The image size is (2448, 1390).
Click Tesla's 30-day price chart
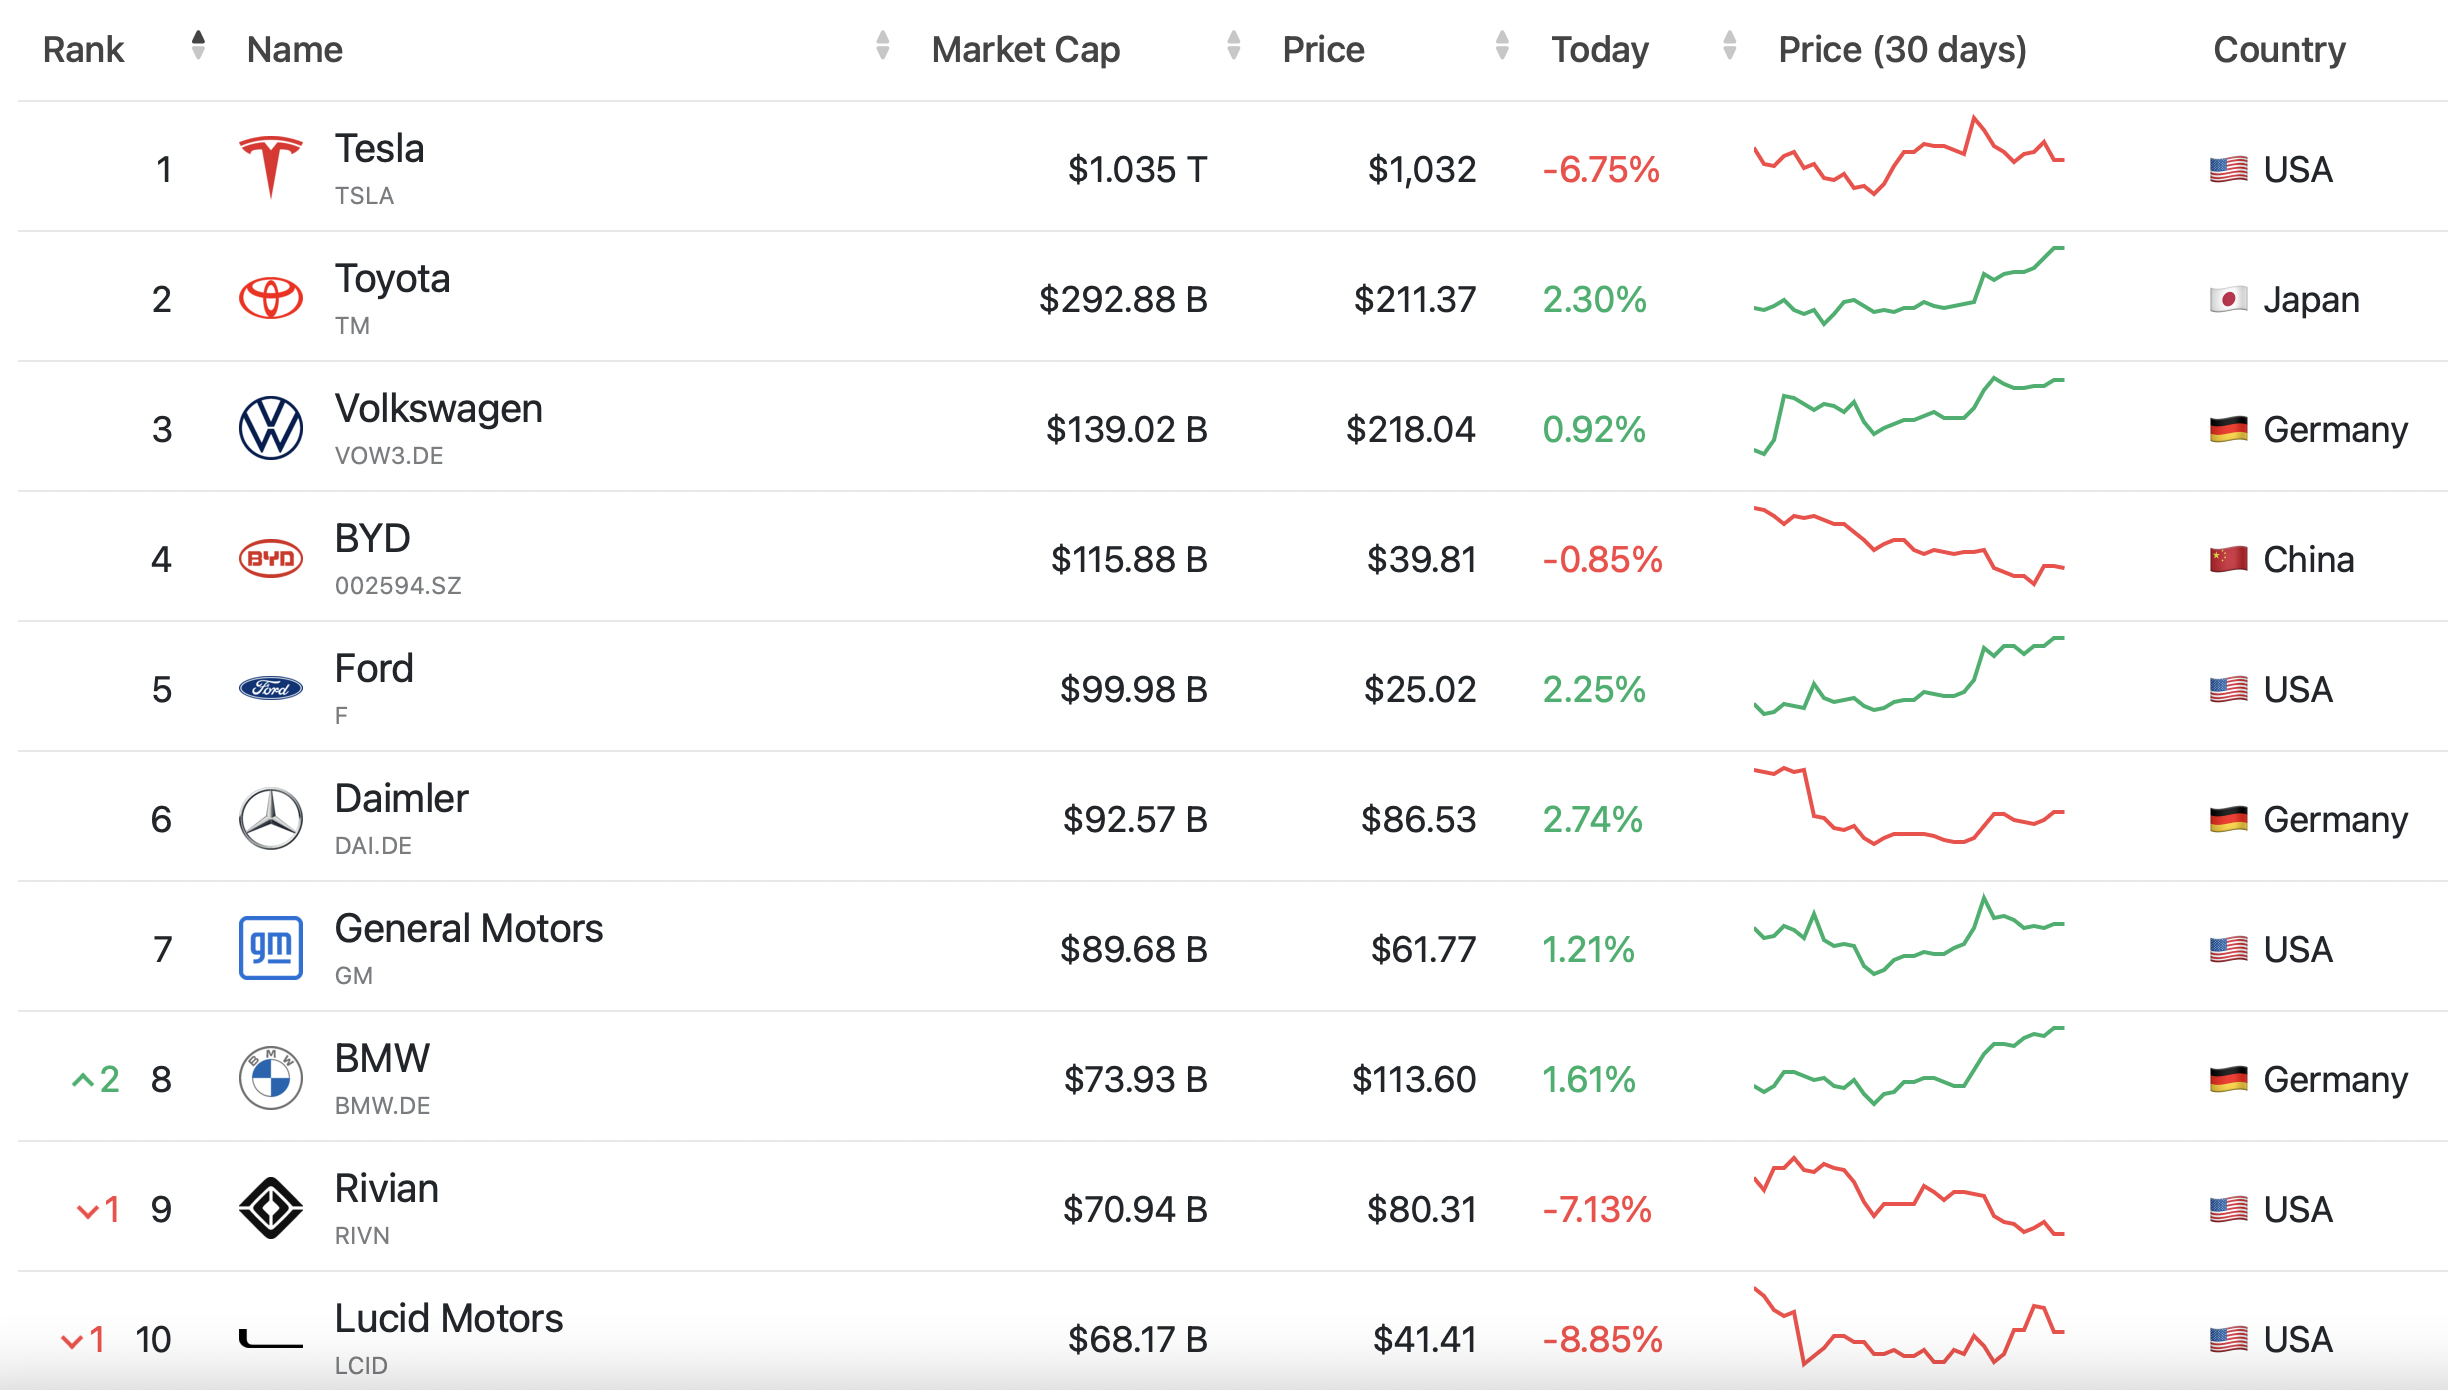pyautogui.click(x=1909, y=155)
